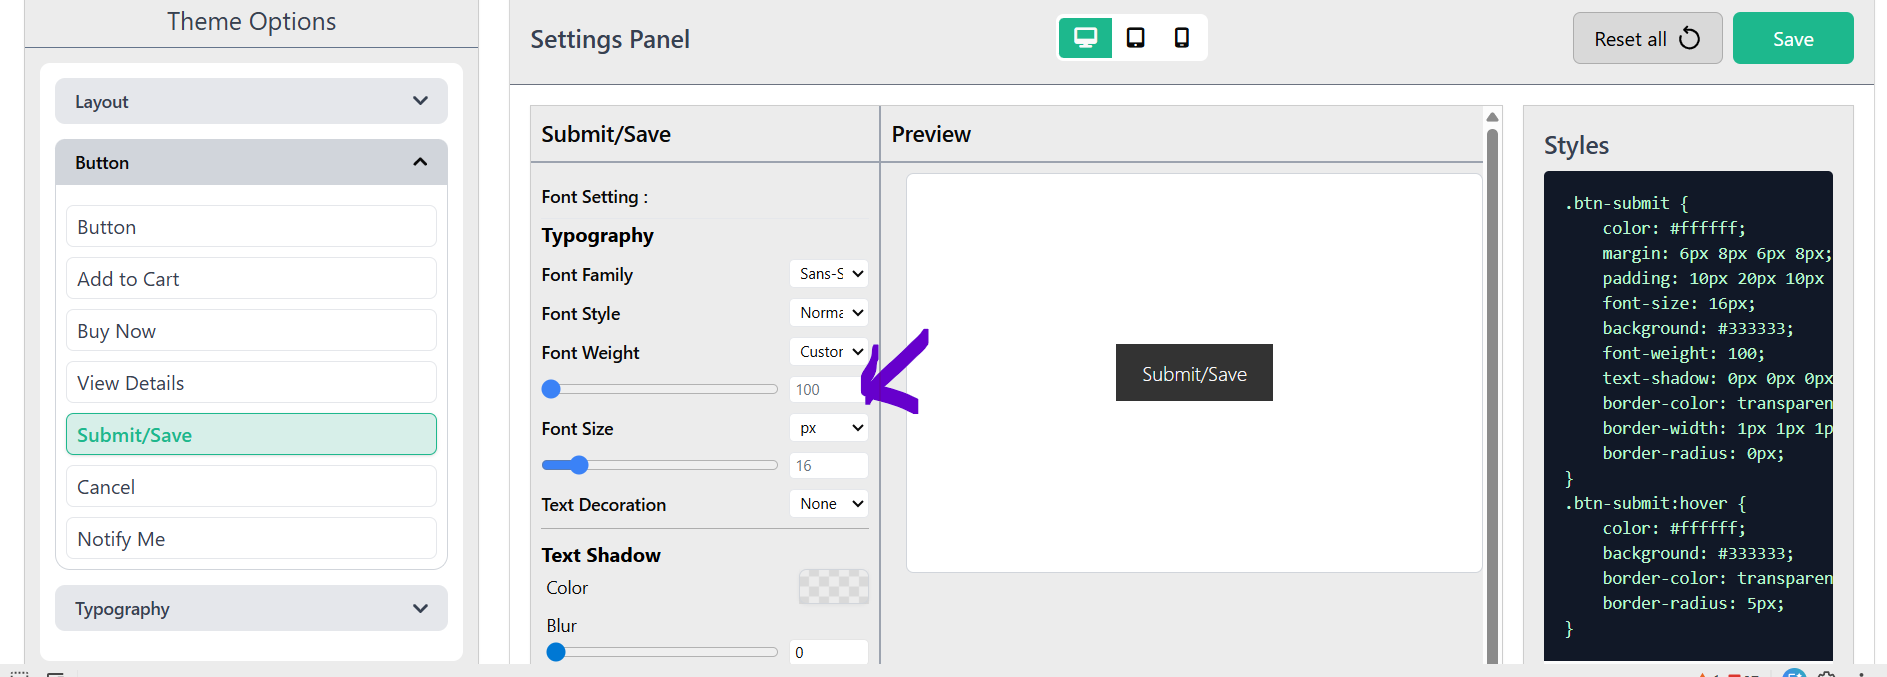Adjust the Font Size slider handle
Viewport: 1887px width, 677px height.
tap(579, 465)
